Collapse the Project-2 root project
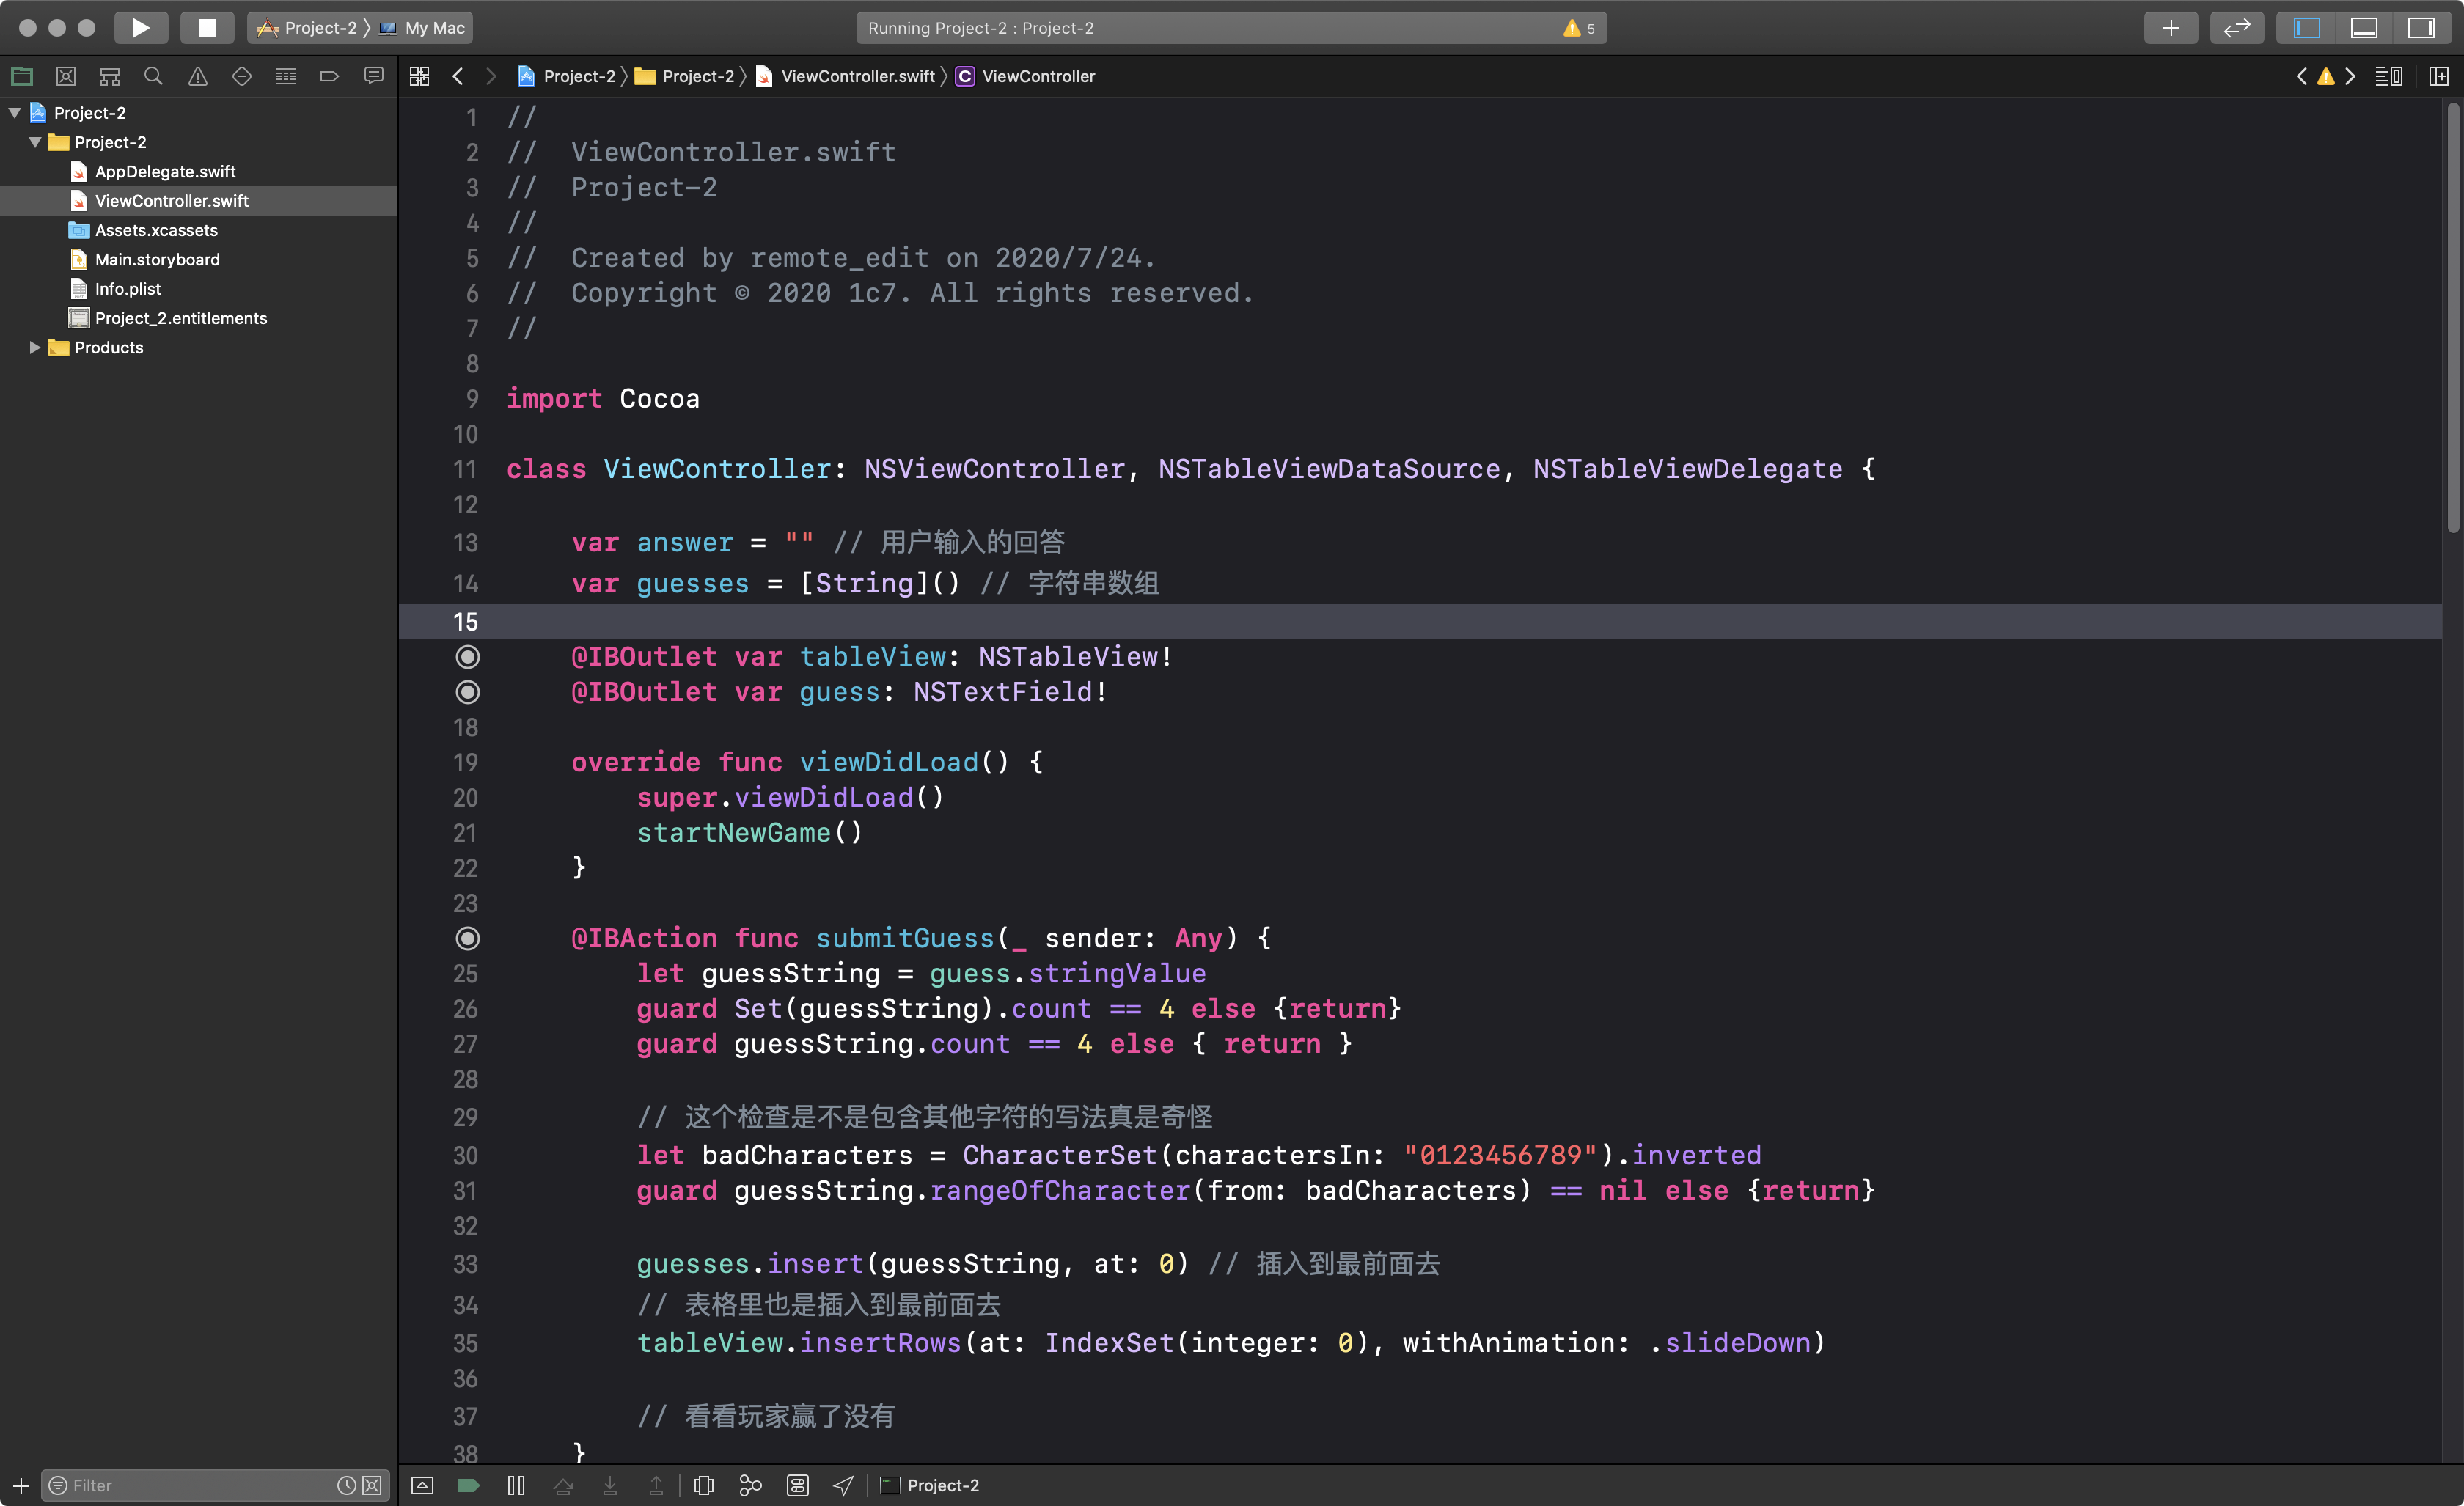Screen dimensions: 2464x1506 [x=15, y=113]
